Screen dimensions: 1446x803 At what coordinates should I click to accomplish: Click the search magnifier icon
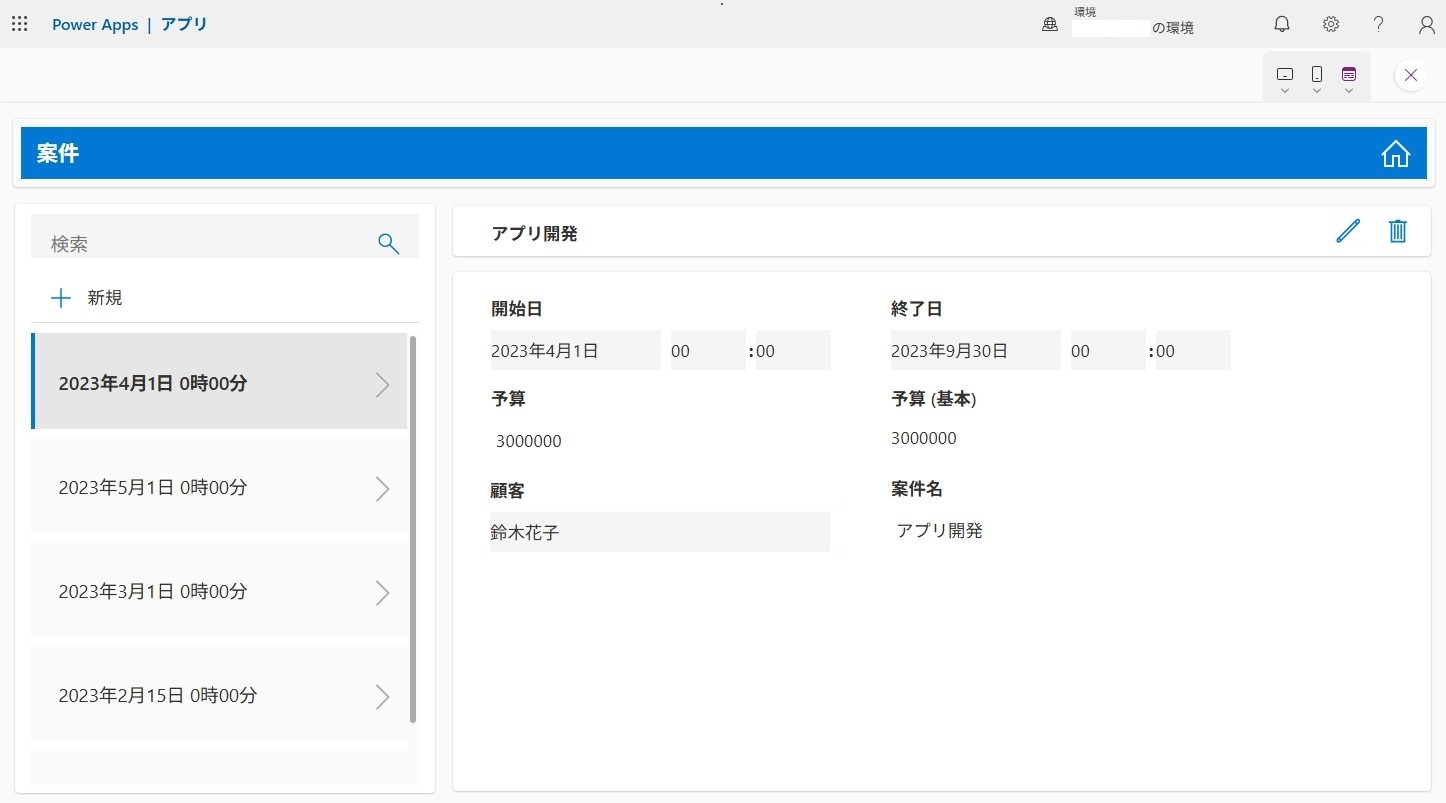point(388,243)
